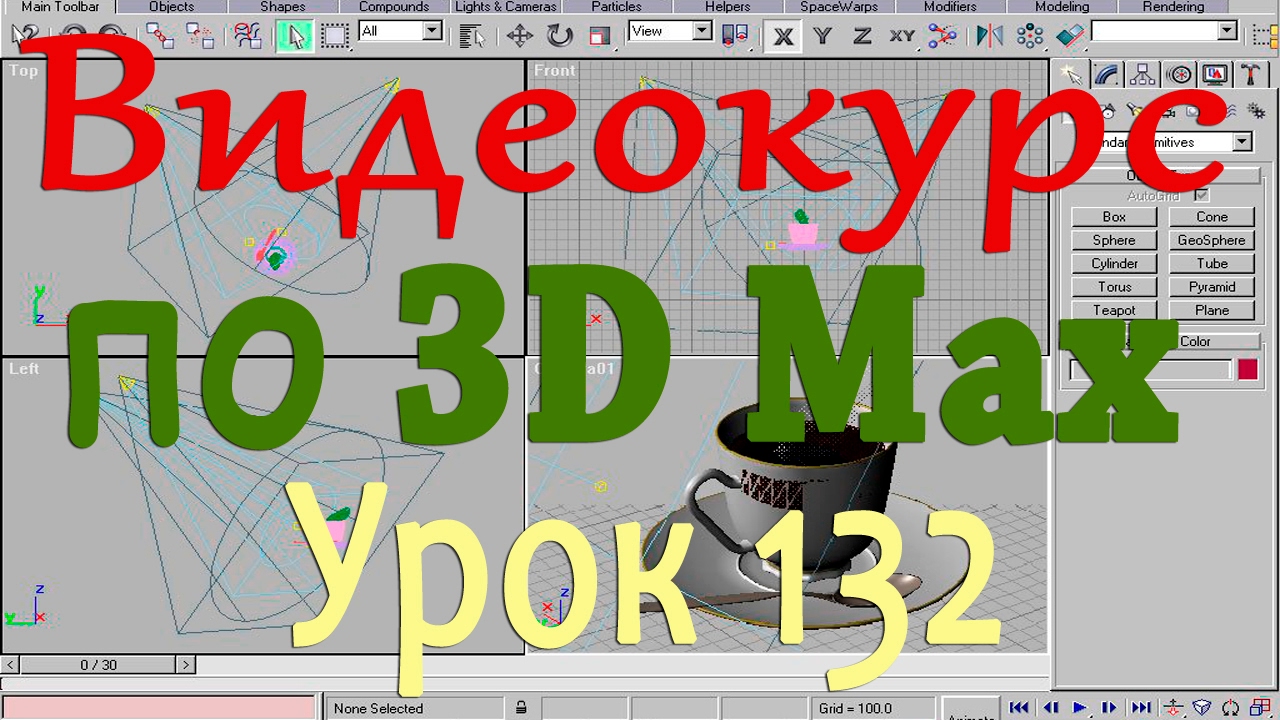Viewport: 1280px width, 720px height.
Task: Click the time slider right arrow
Action: click(185, 665)
